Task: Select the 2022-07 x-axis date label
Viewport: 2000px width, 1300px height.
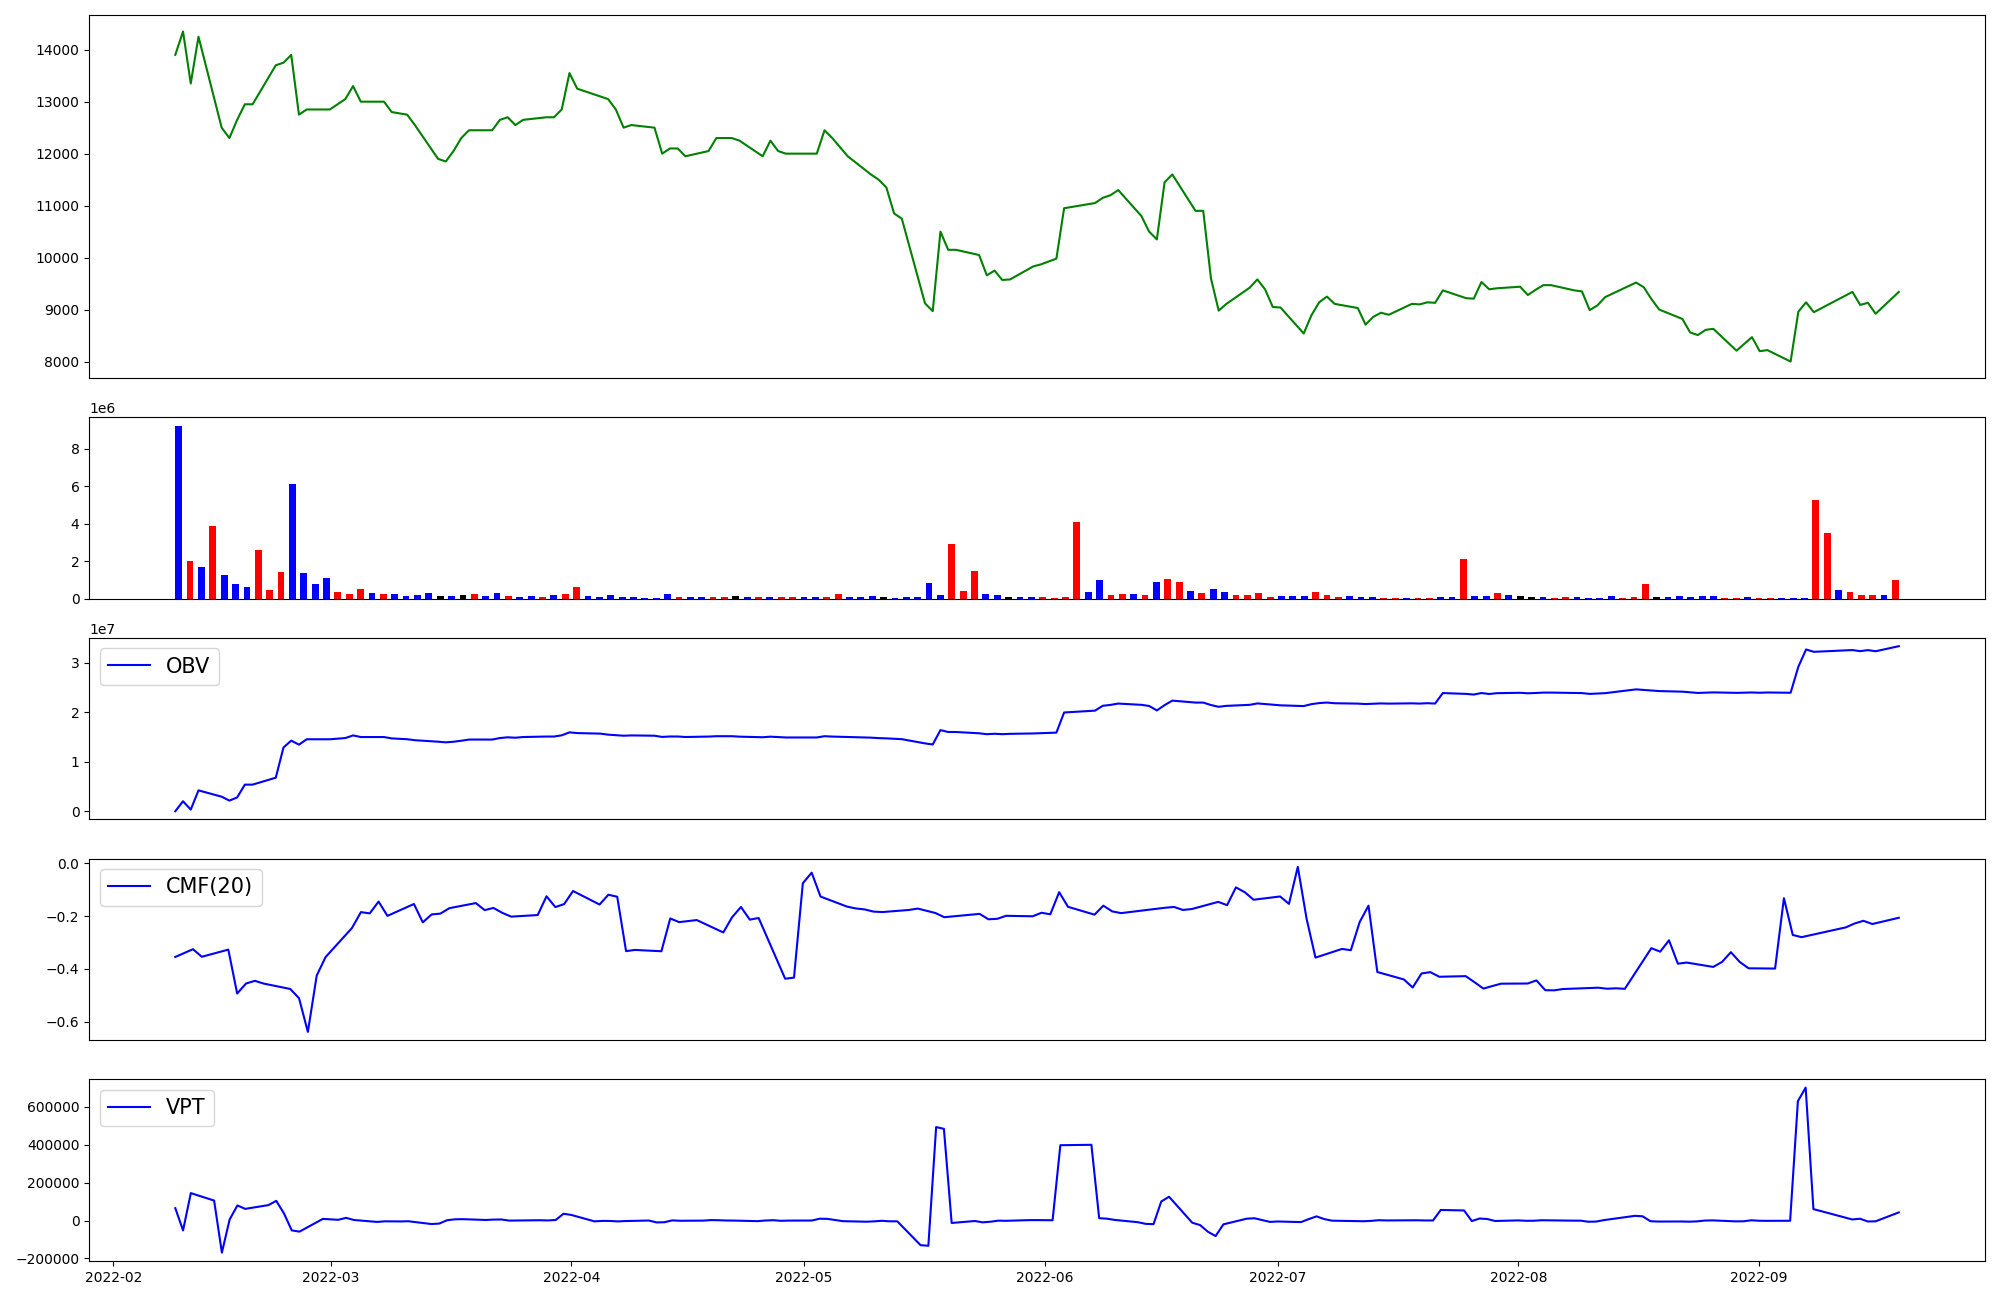Action: pos(1277,1276)
